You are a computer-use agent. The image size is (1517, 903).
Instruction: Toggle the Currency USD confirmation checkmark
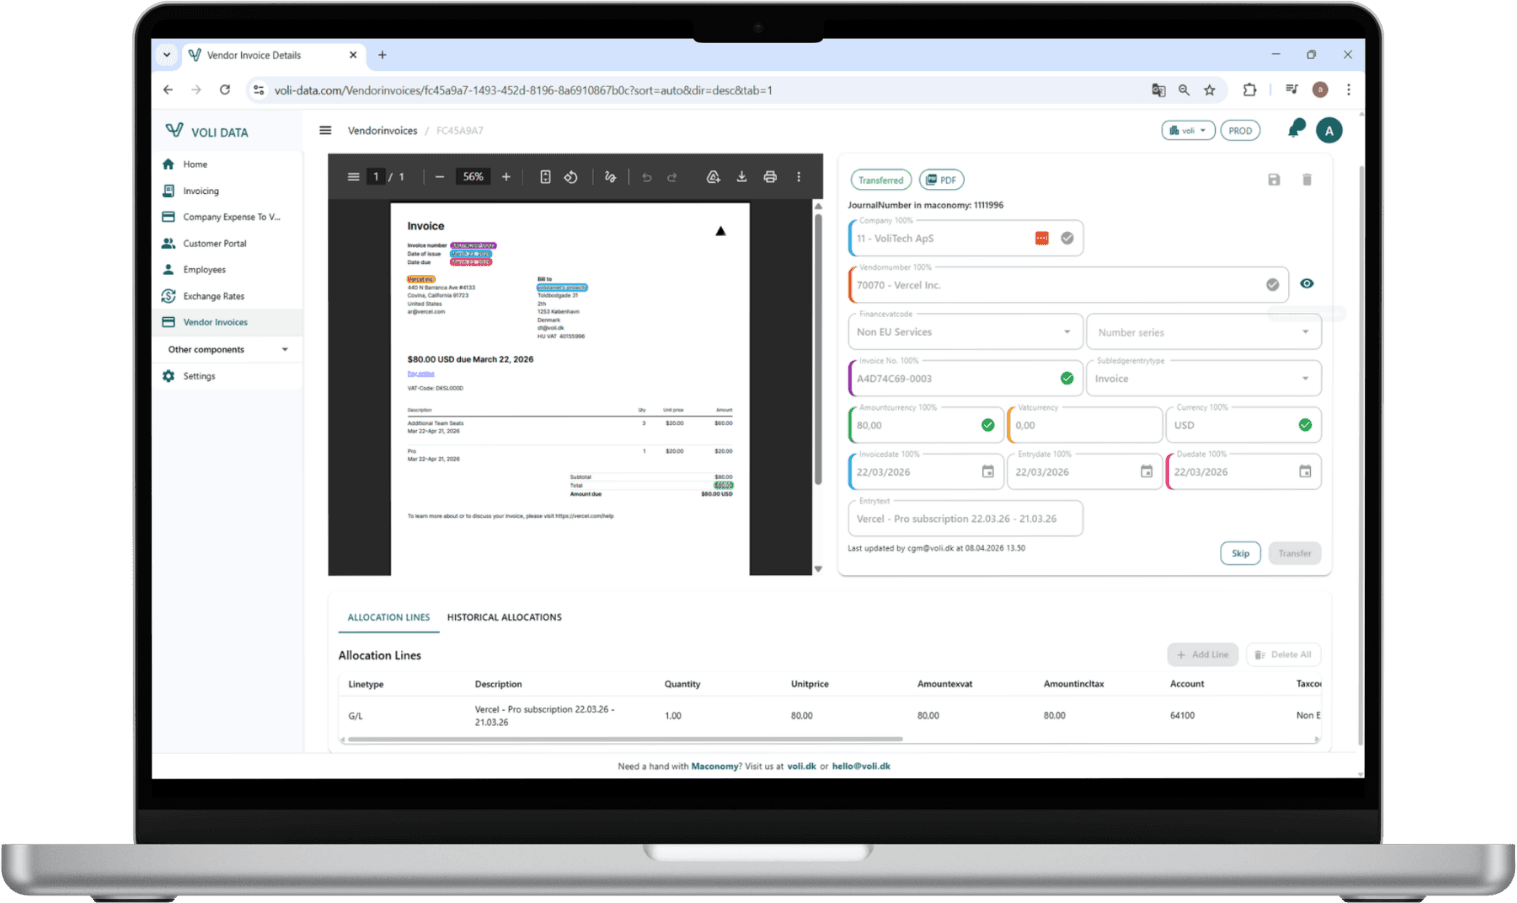coord(1304,424)
